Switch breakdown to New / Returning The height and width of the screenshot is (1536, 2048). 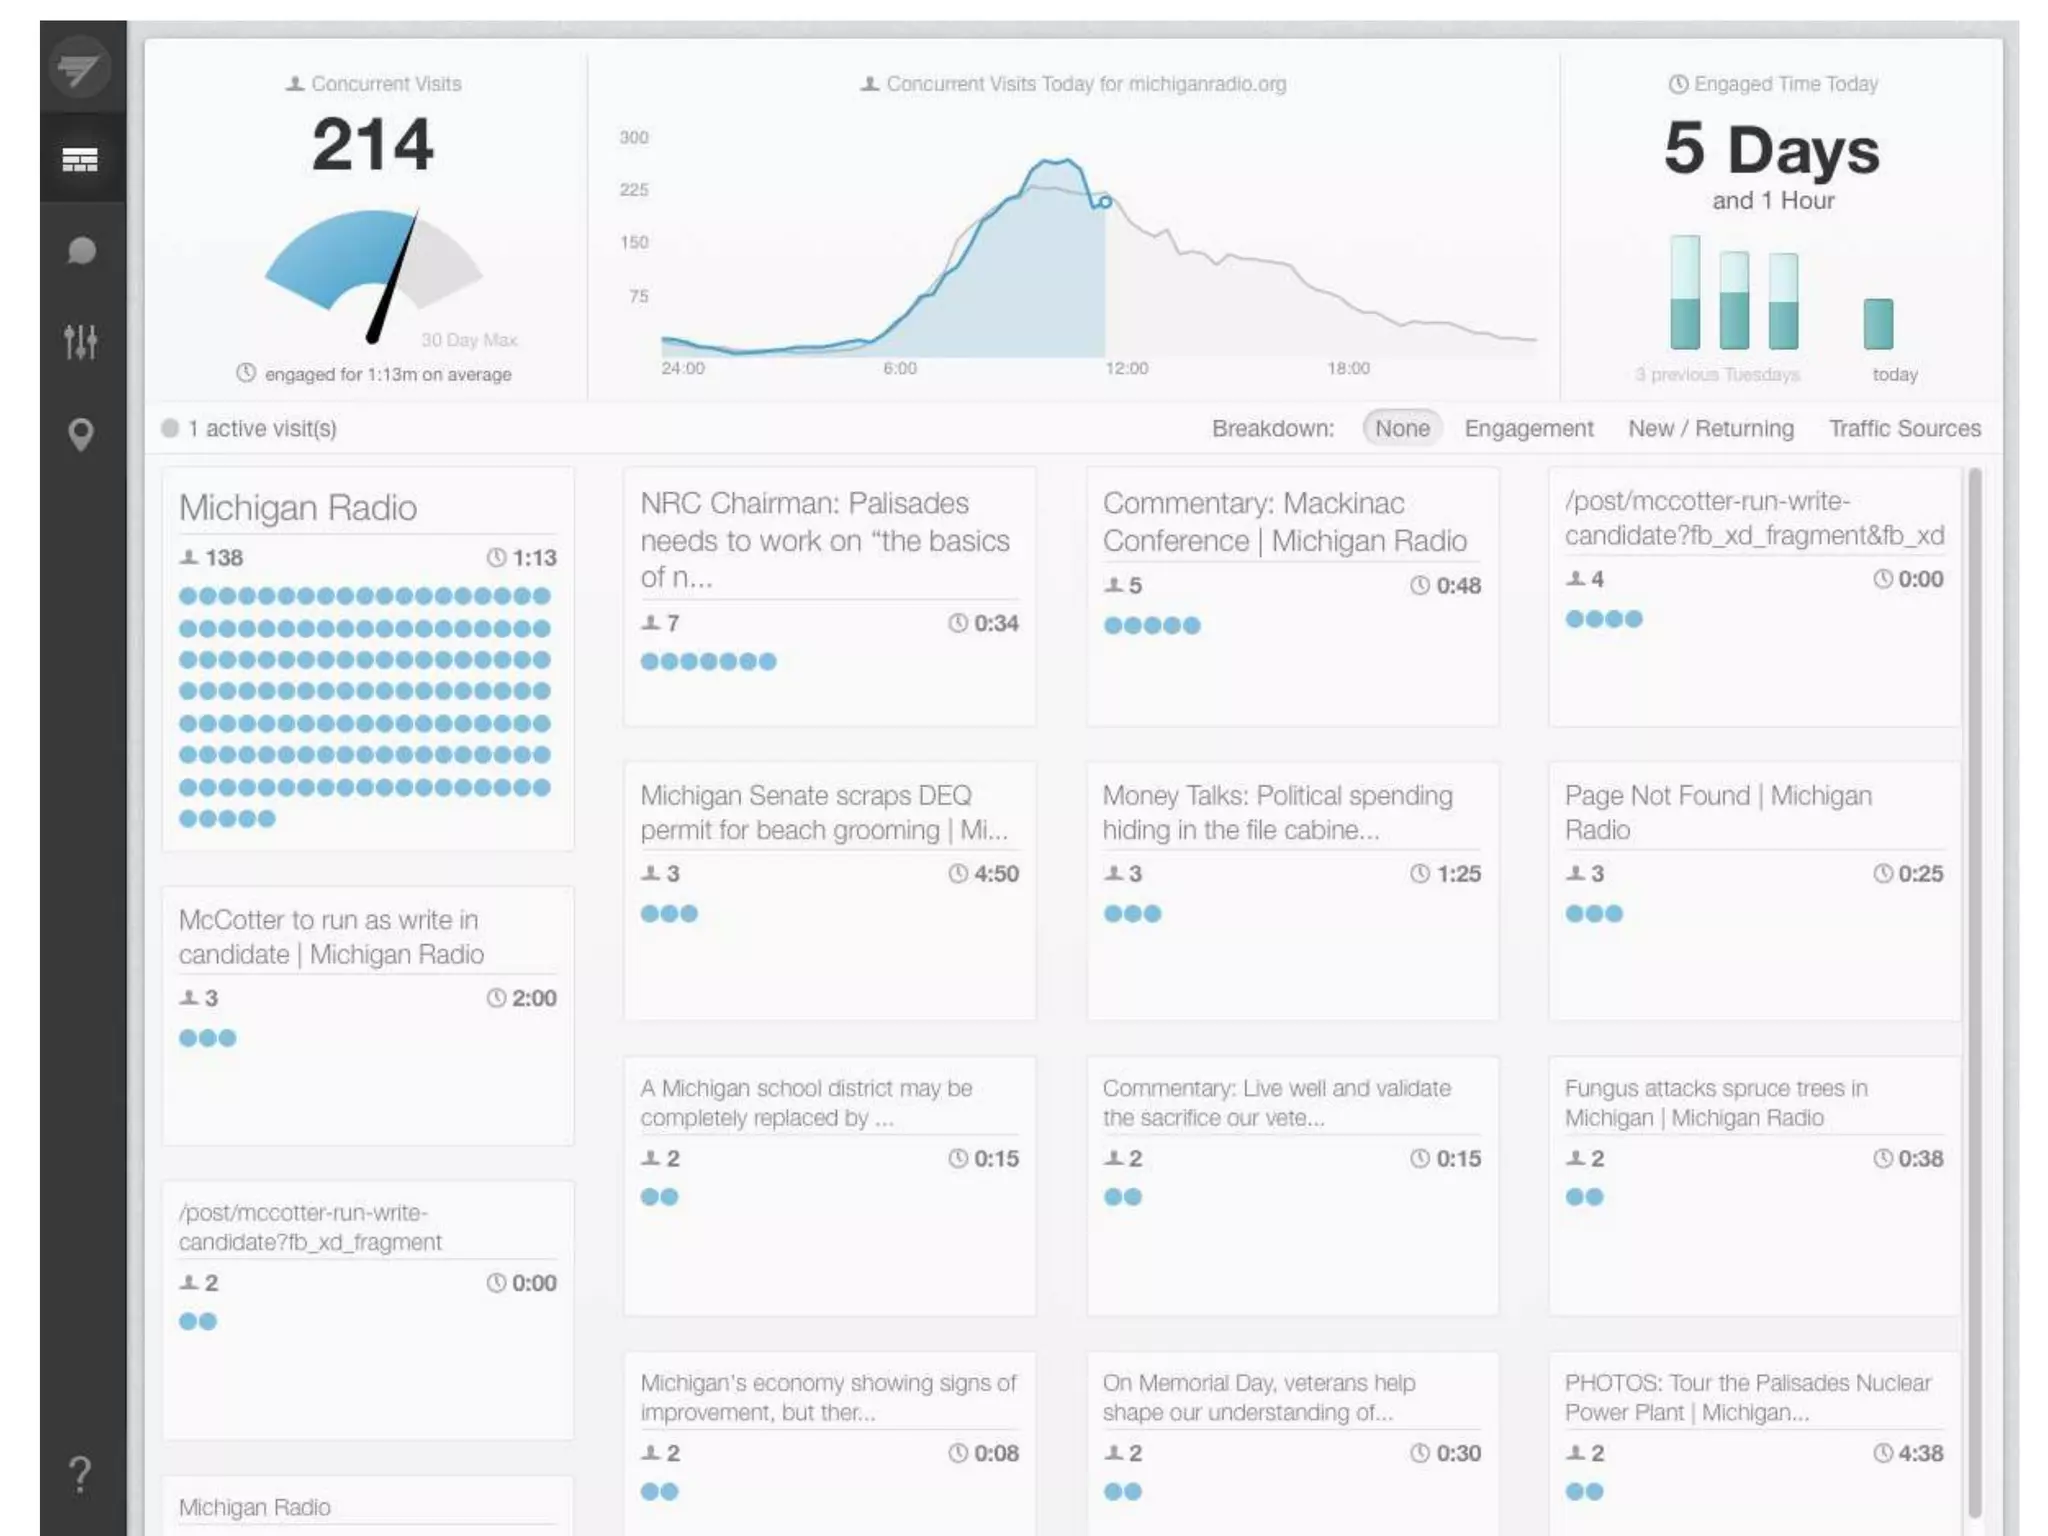pyautogui.click(x=1710, y=428)
